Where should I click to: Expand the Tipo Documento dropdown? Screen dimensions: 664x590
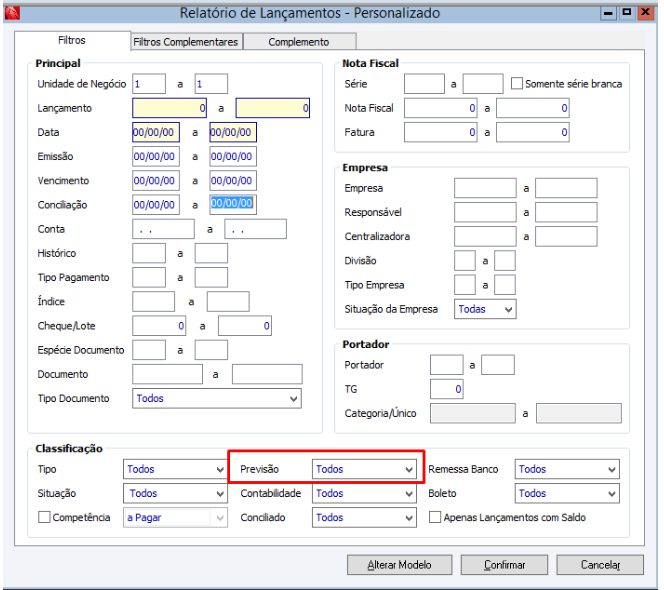[x=217, y=399]
